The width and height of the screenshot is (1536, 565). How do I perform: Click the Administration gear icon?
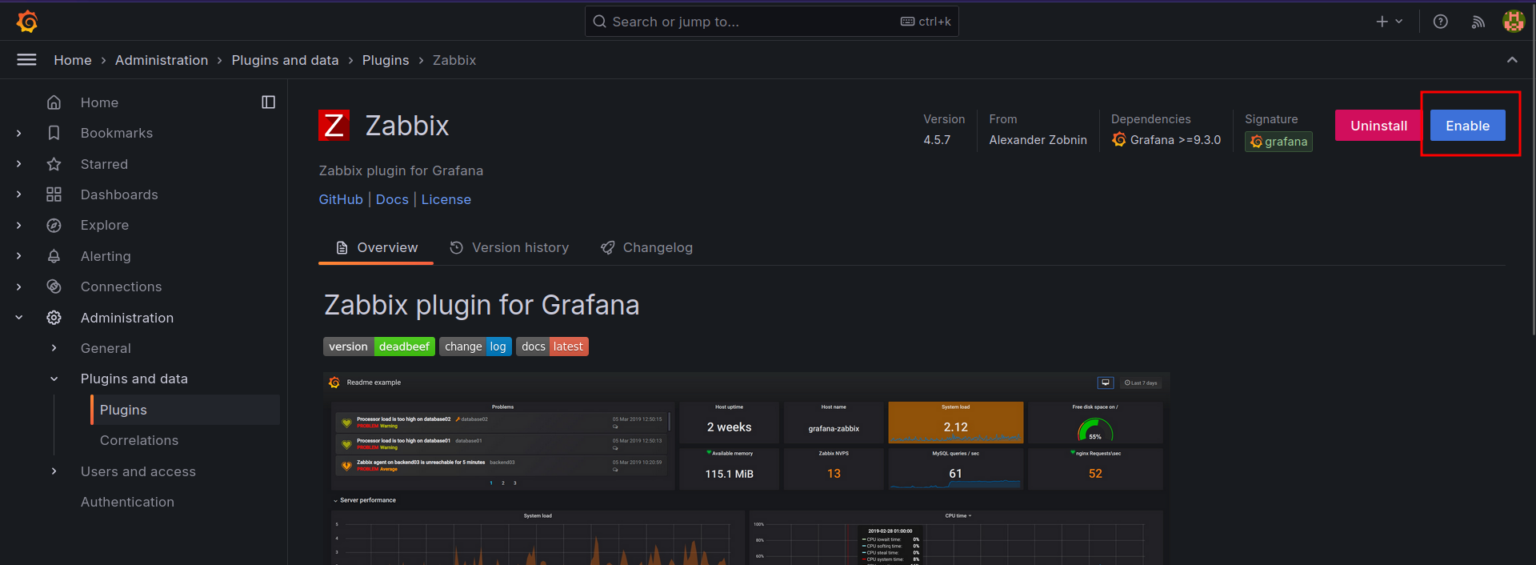[54, 318]
